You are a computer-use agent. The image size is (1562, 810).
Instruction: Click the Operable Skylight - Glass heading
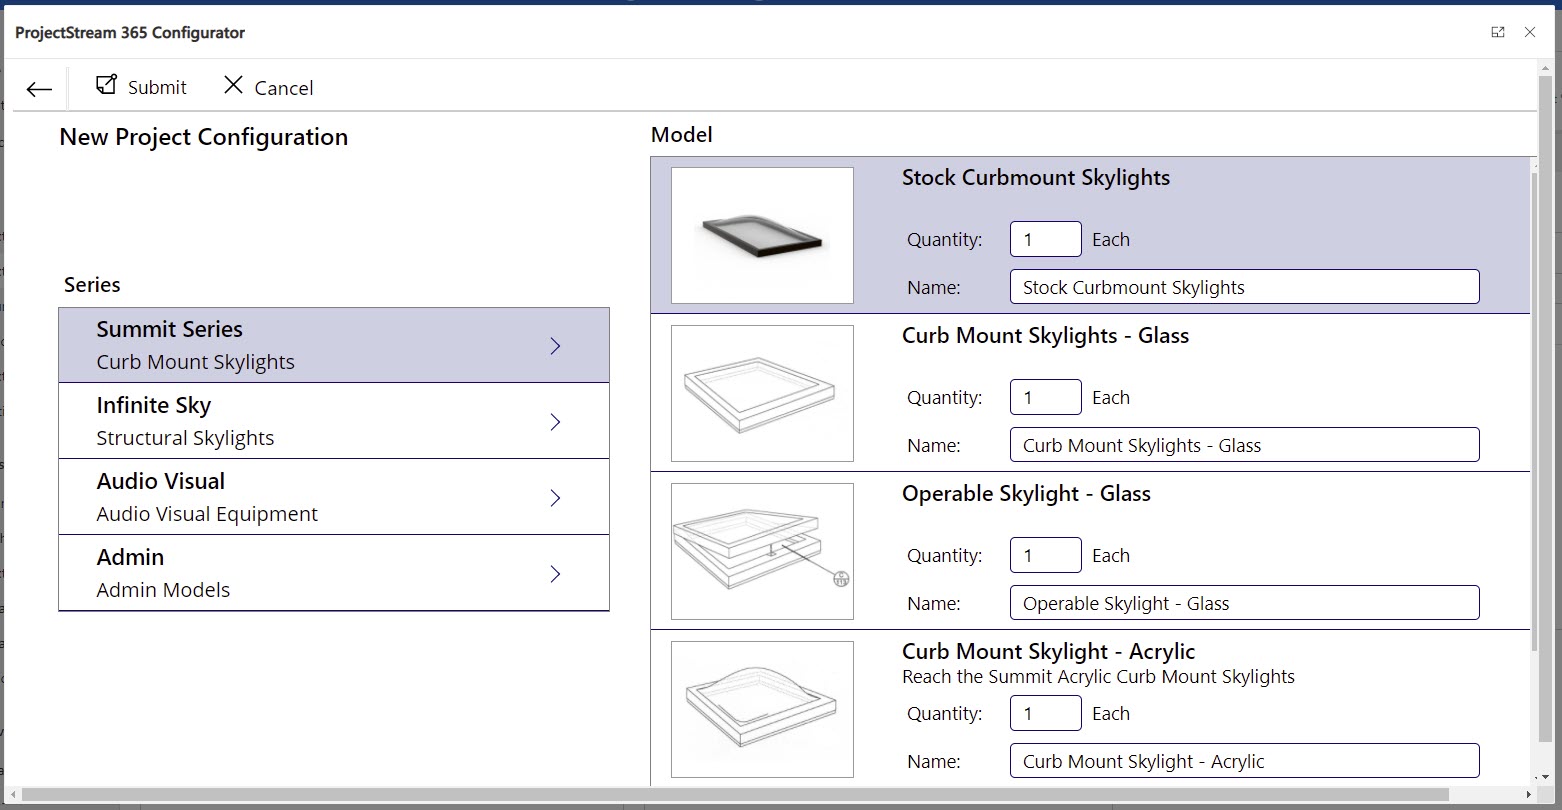[1026, 494]
